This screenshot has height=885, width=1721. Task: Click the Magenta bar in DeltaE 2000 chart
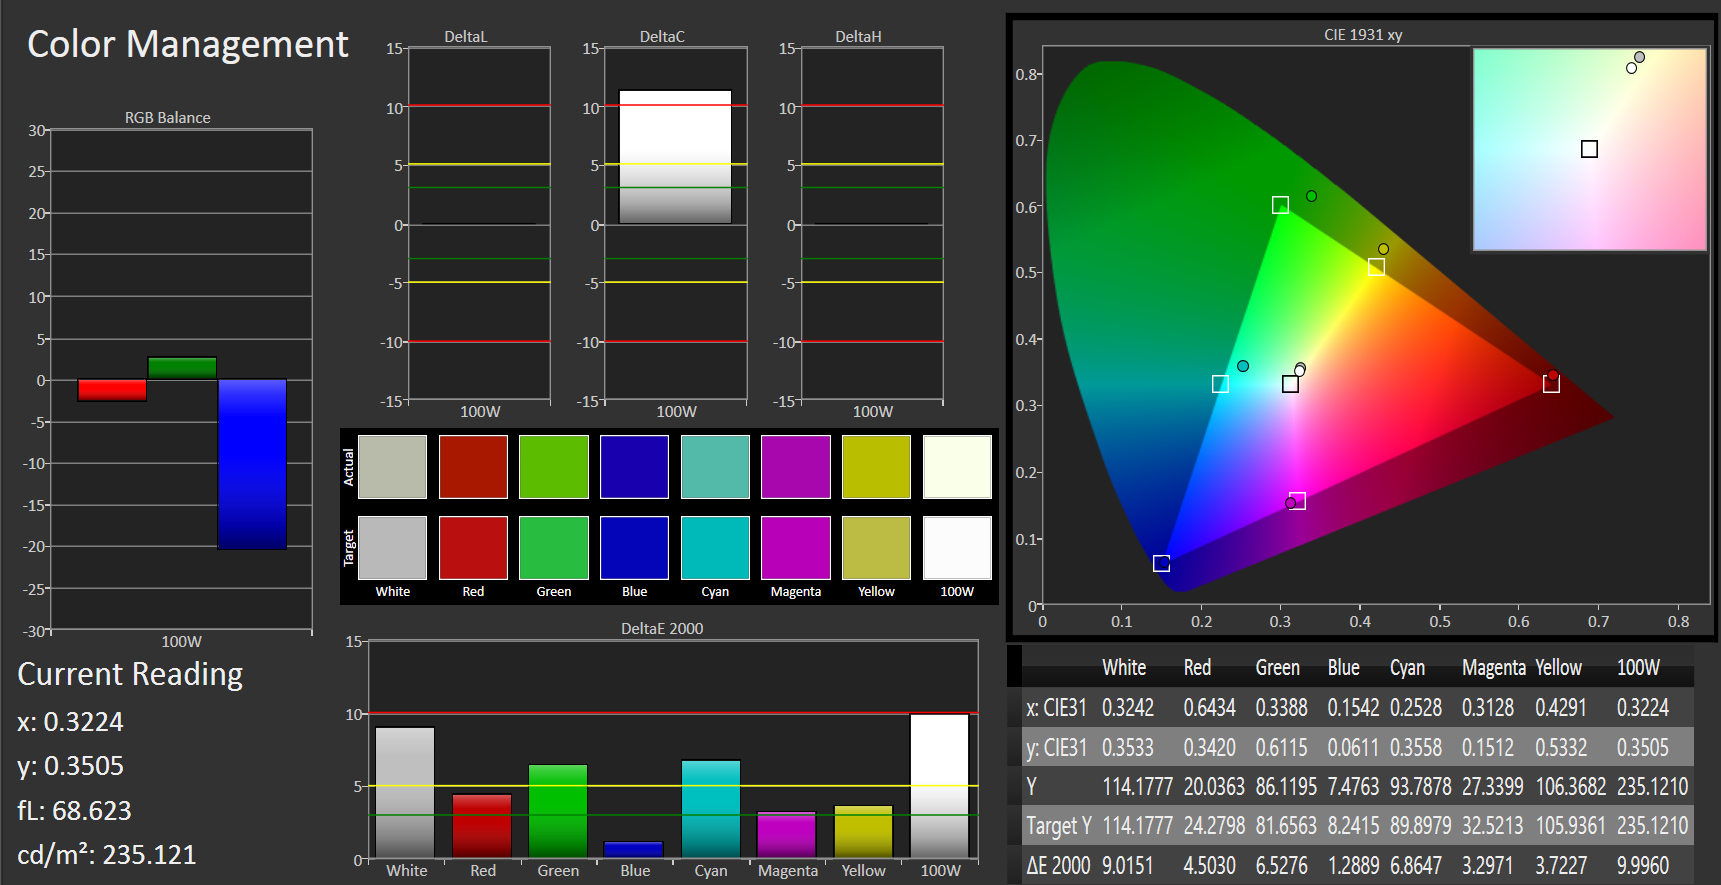coord(787,835)
